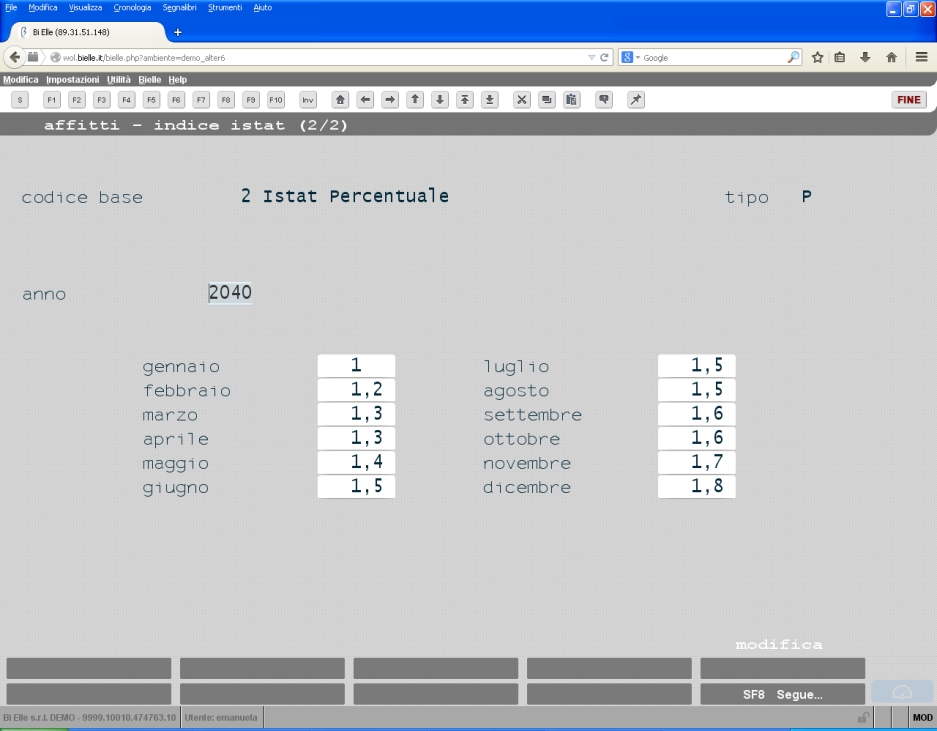
Task: Click the luglio value field
Action: click(x=697, y=365)
